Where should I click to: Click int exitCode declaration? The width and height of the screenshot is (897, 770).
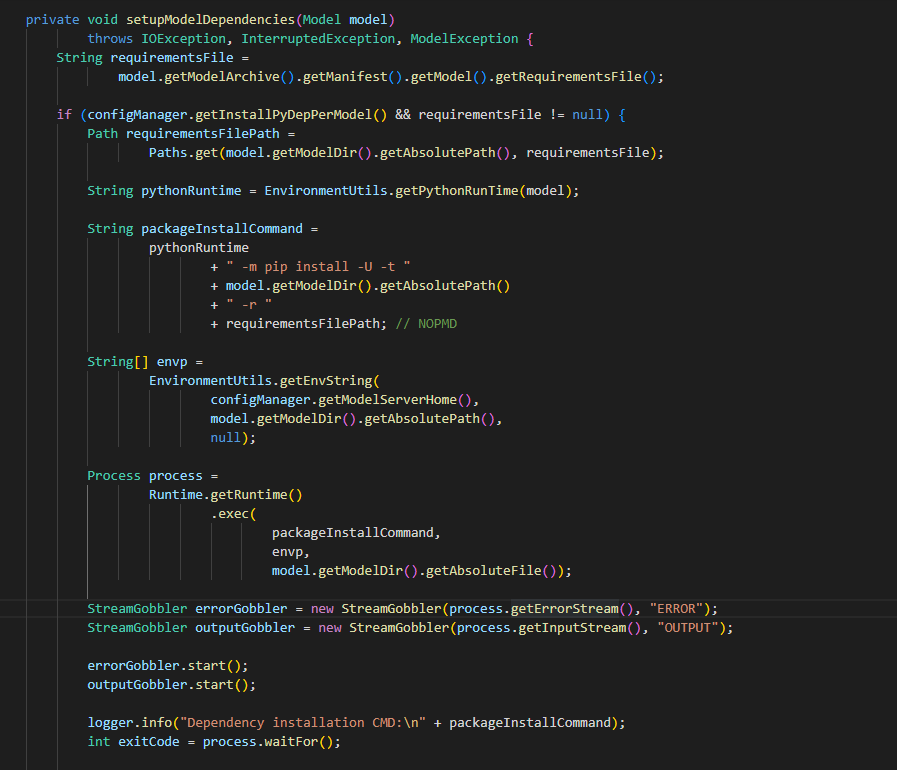pos(133,742)
